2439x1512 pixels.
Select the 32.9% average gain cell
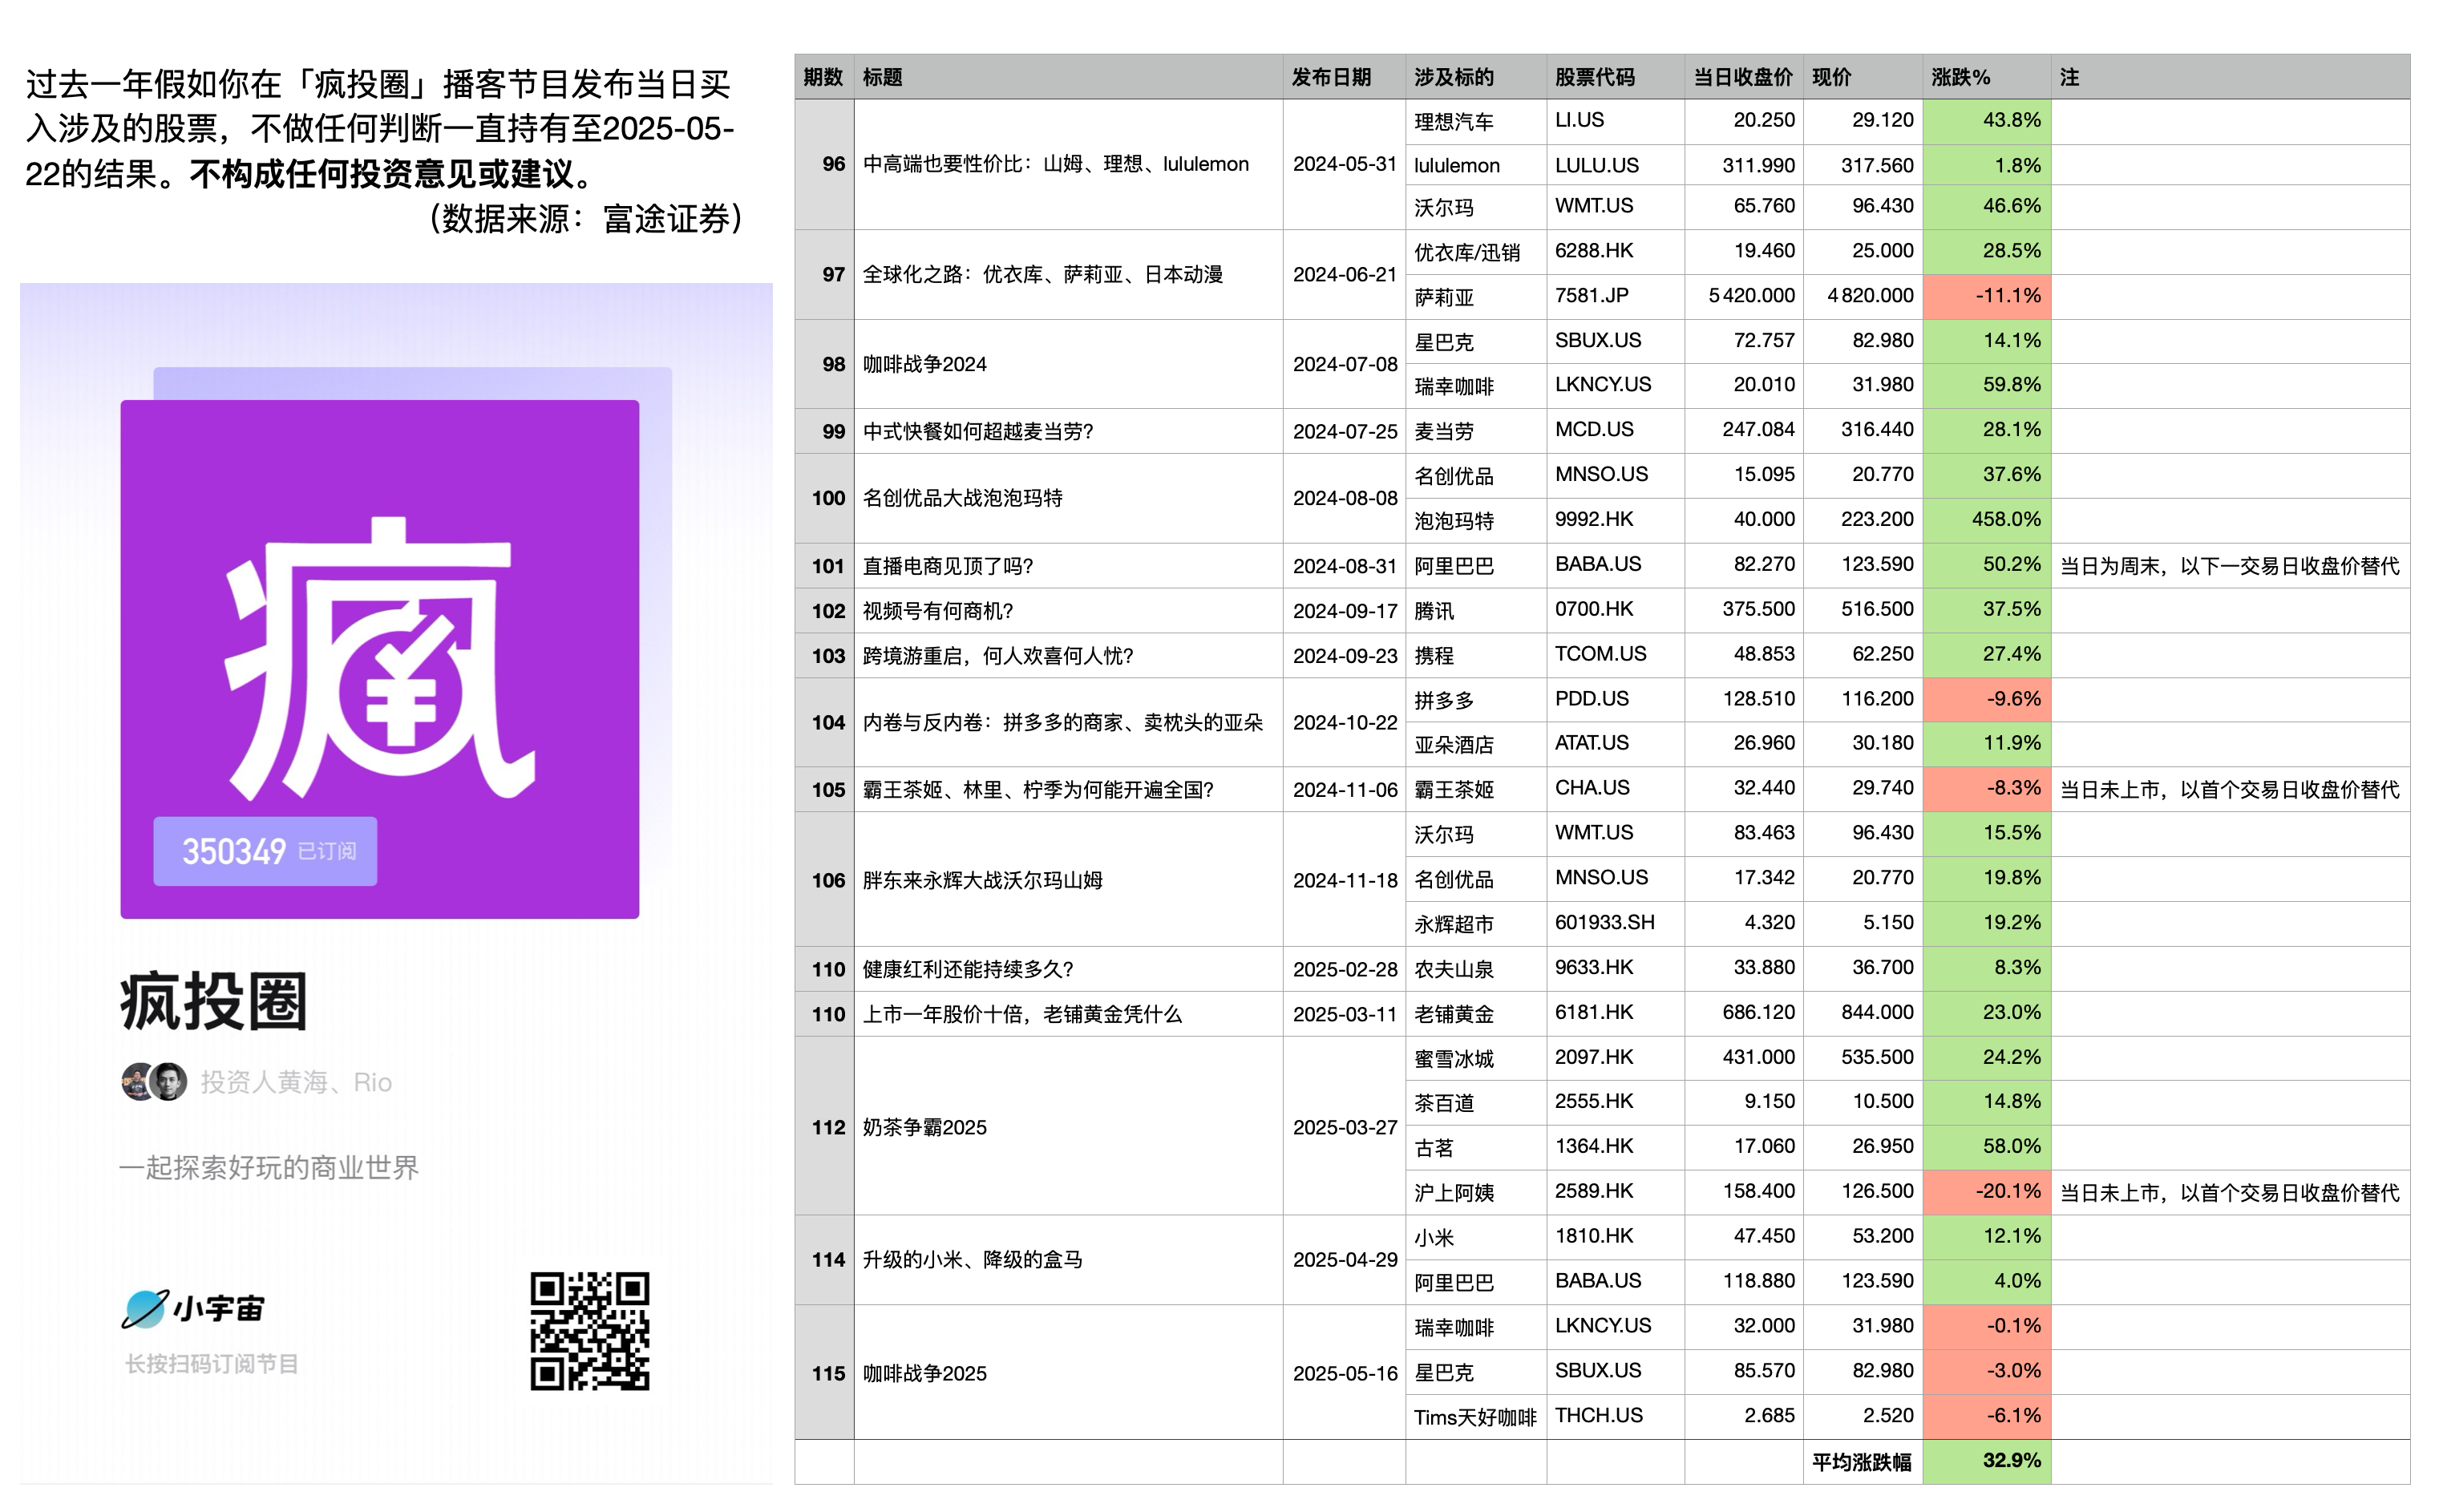click(1987, 1461)
